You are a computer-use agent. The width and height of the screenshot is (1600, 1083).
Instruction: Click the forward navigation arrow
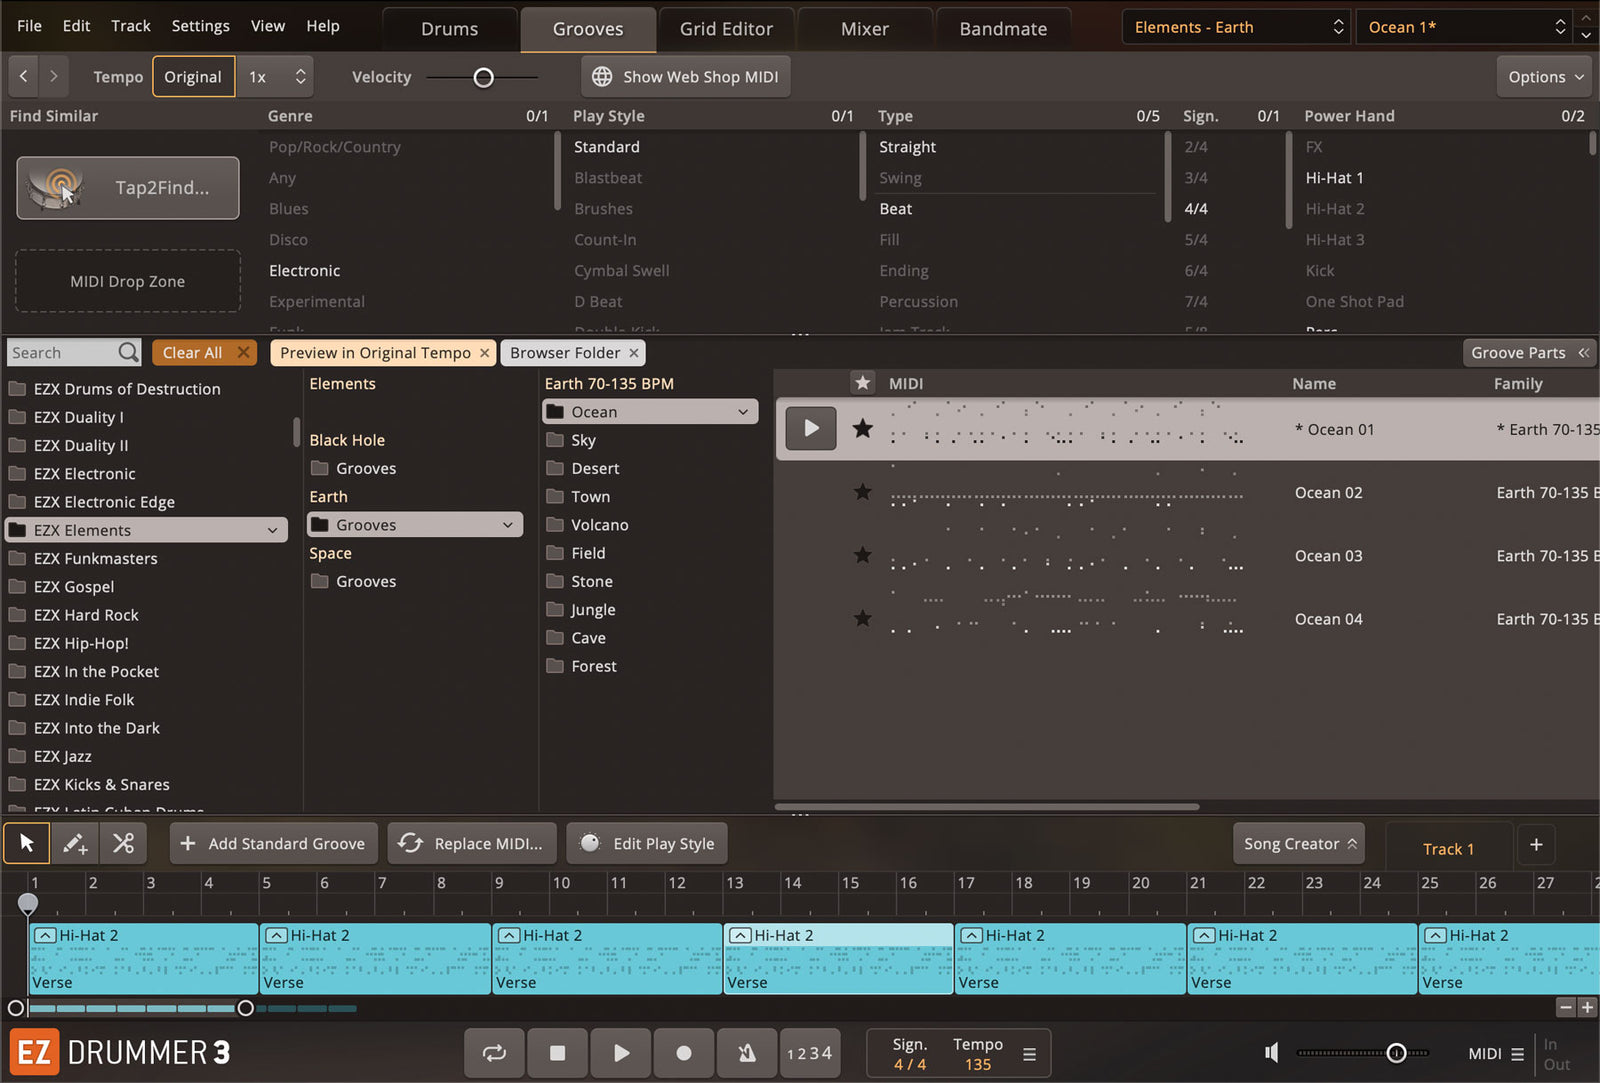tap(54, 76)
